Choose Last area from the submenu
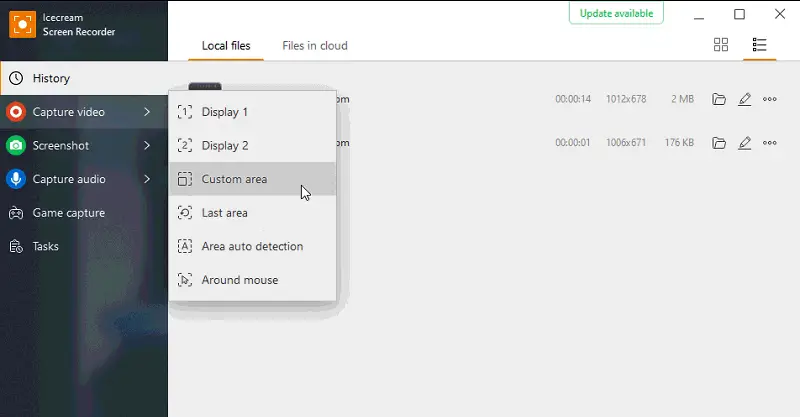The height and width of the screenshot is (417, 800). click(252, 213)
